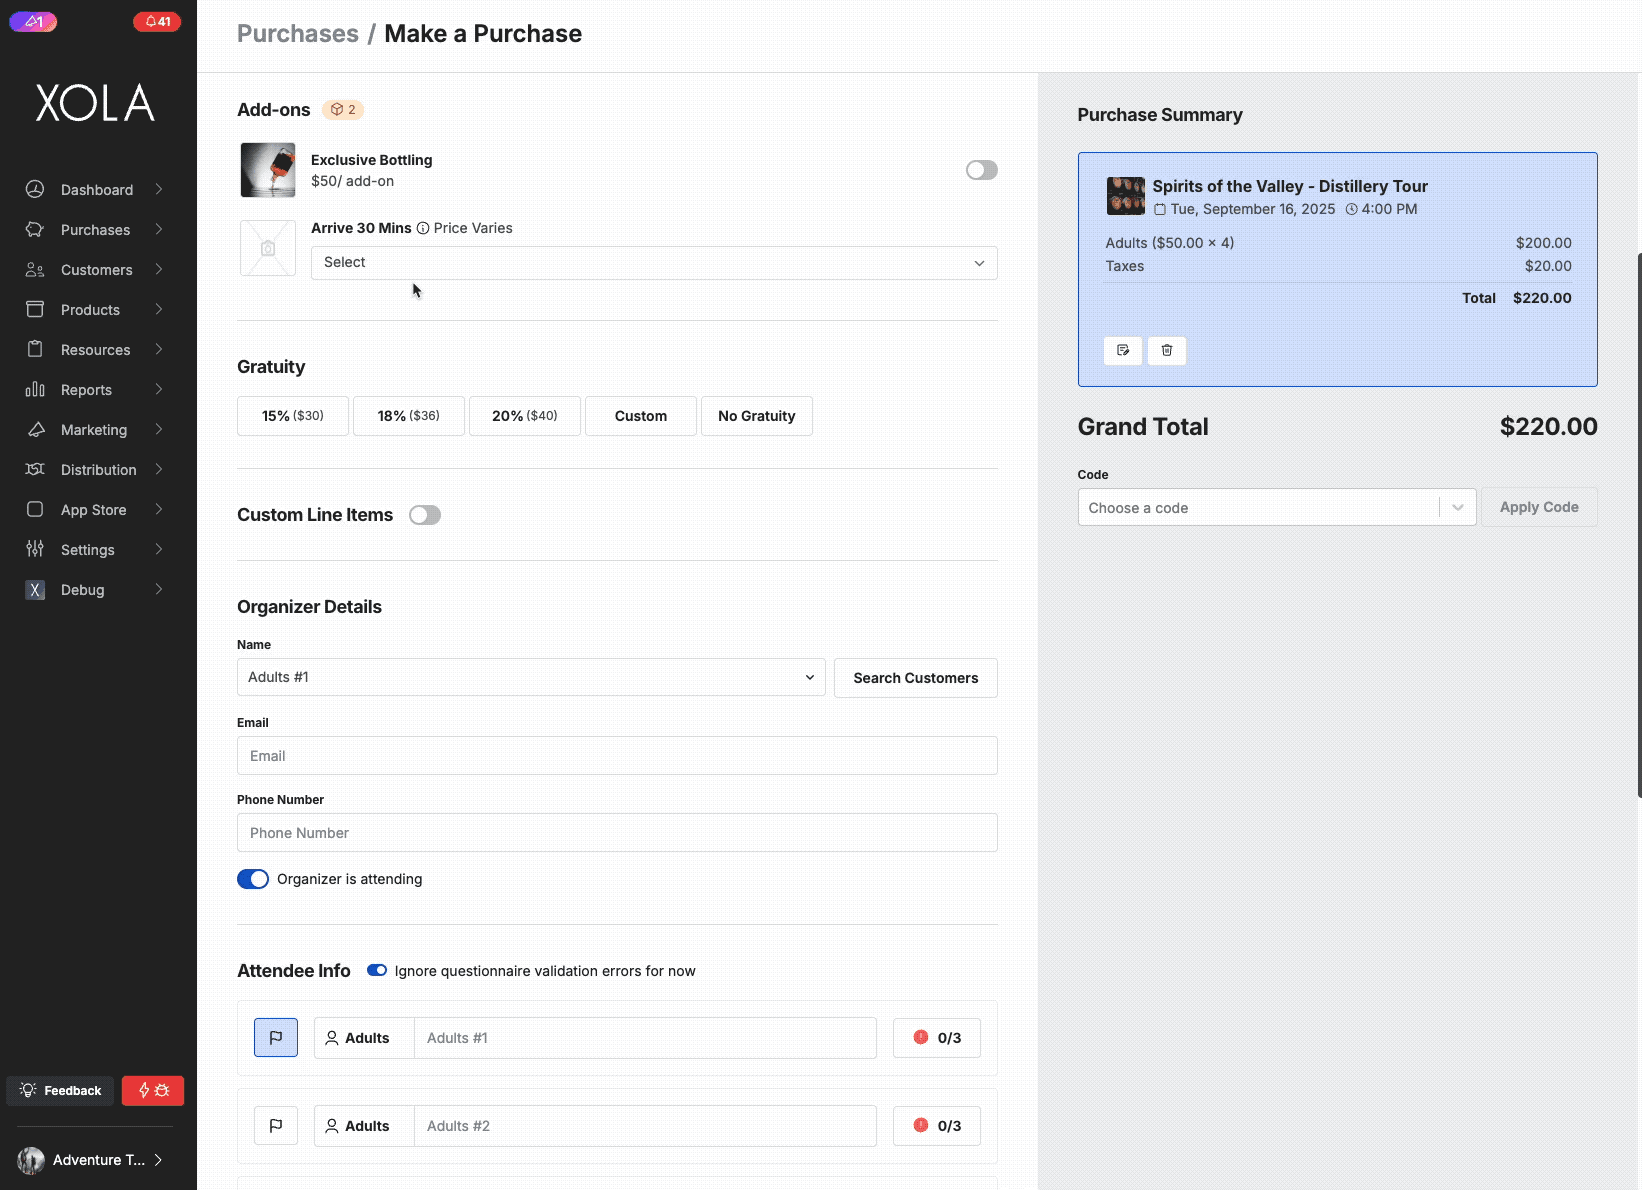Click the Settings sliders icon
Image resolution: width=1642 pixels, height=1190 pixels.
tap(35, 549)
